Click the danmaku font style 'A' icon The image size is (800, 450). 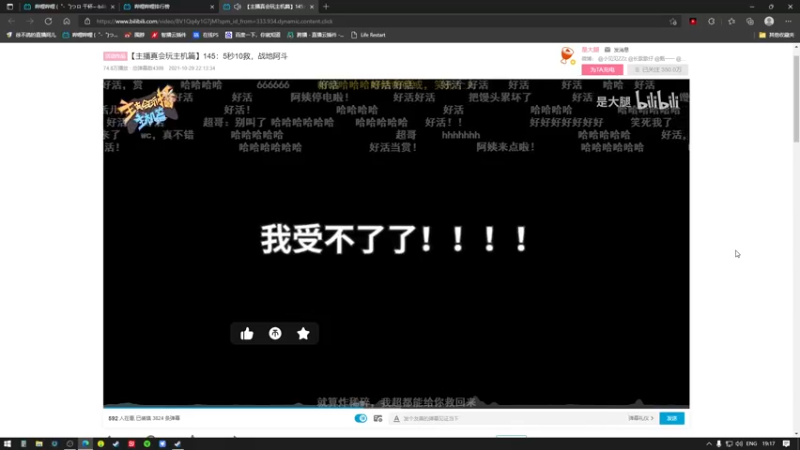(396, 418)
